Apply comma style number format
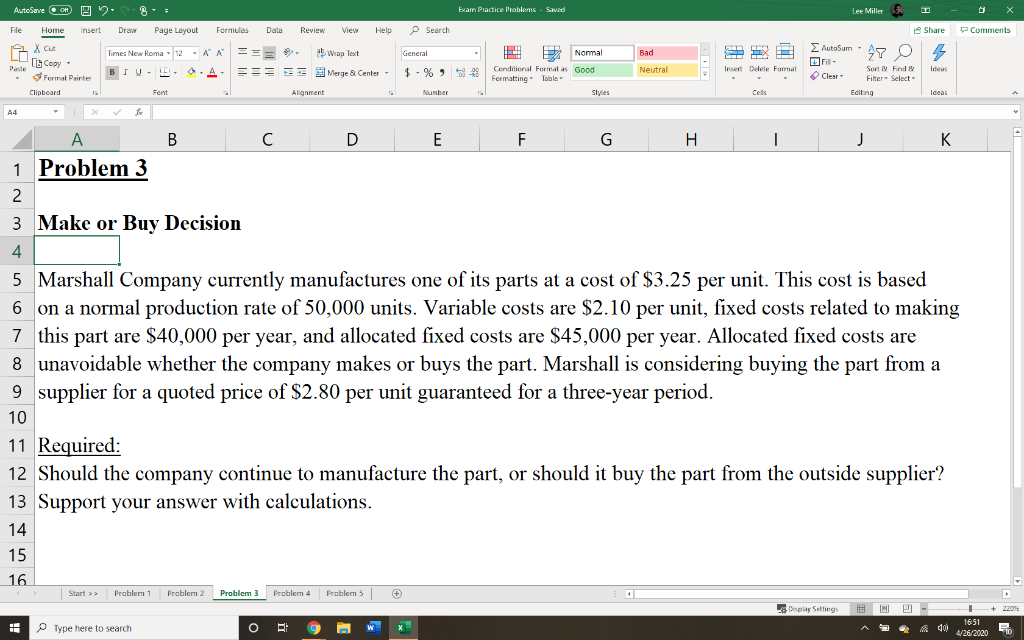Viewport: 1024px width, 640px height. coord(442,72)
